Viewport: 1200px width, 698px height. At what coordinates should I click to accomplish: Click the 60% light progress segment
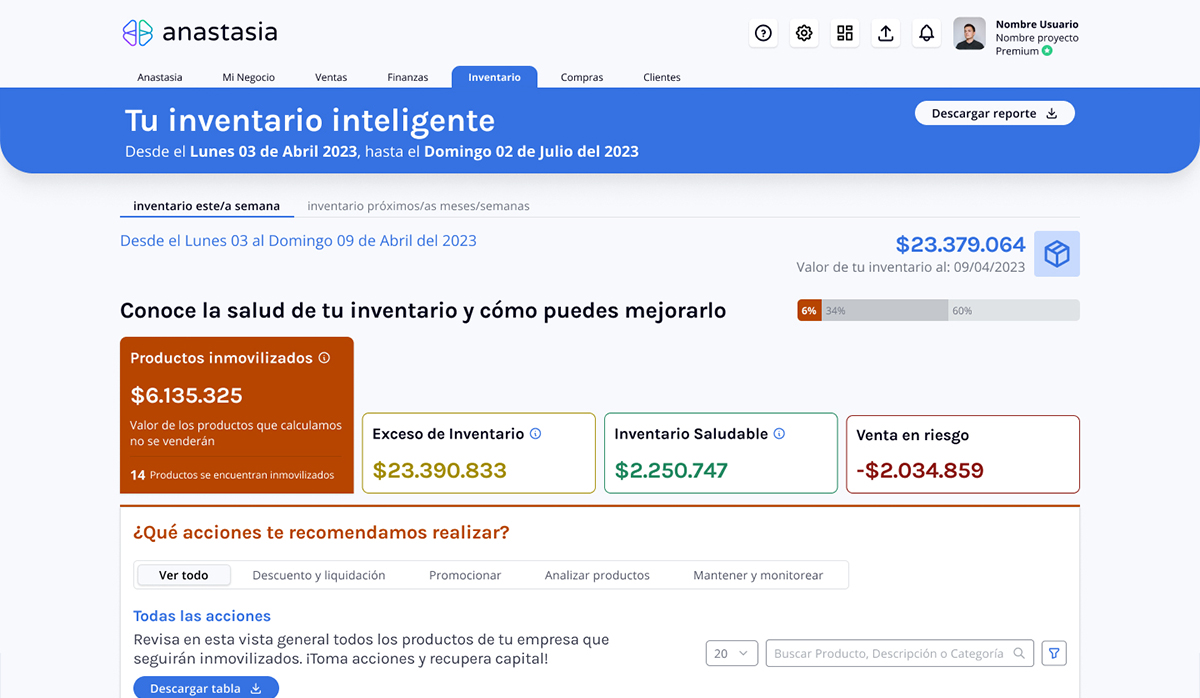pos(1014,310)
